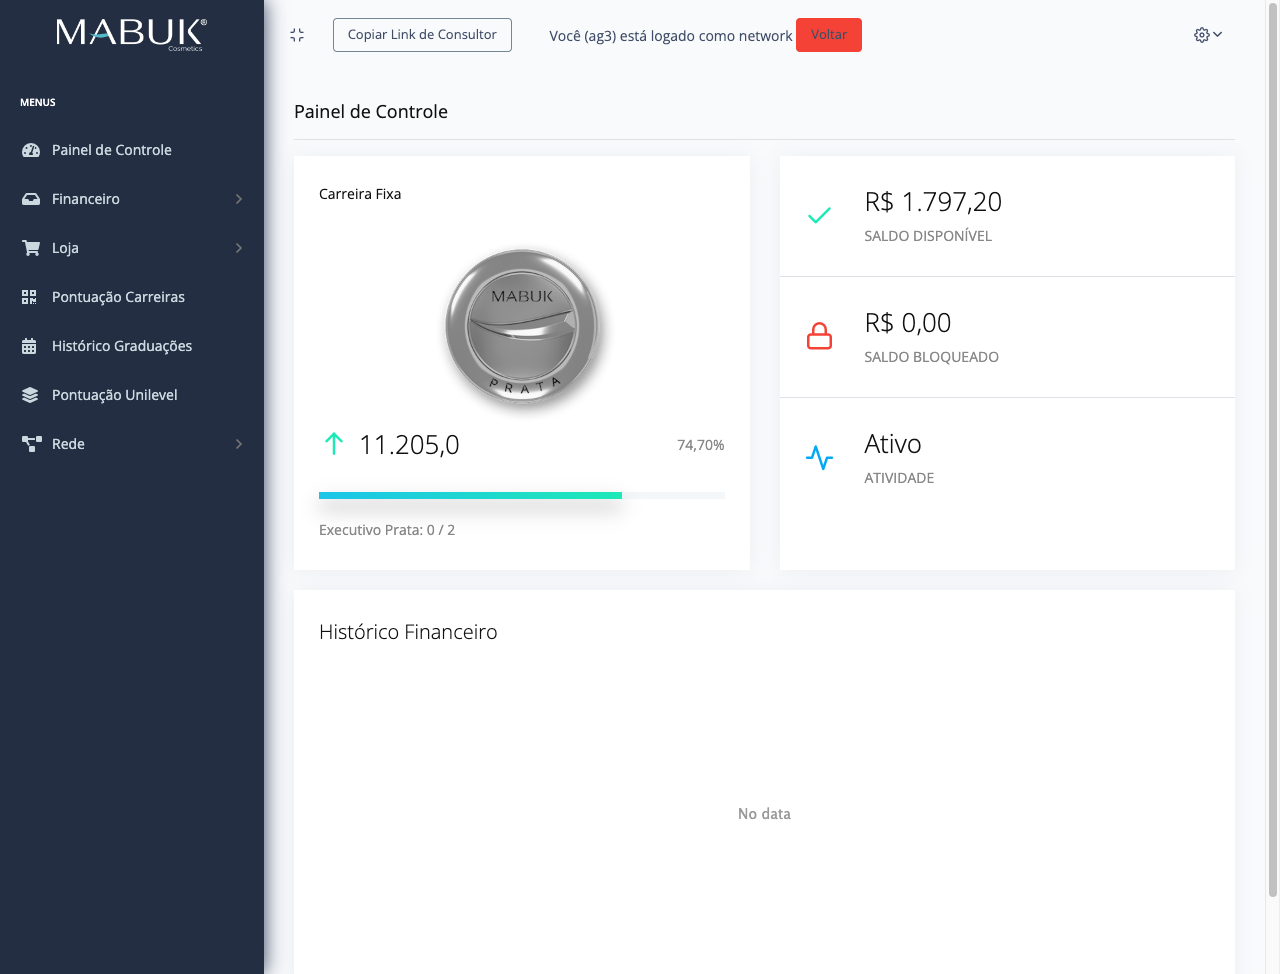Click the dashboard gauge icon in sidebar
Image resolution: width=1280 pixels, height=974 pixels.
31,150
